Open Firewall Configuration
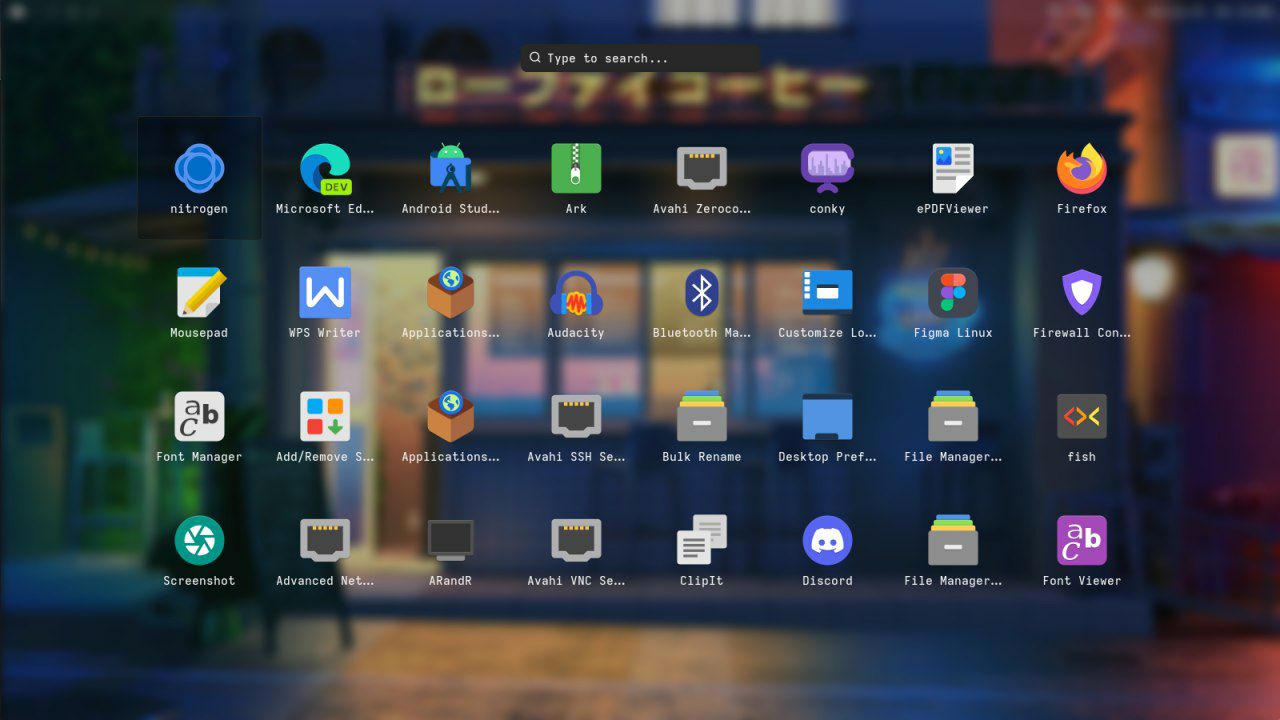Screen dimensions: 1280x720 coord(1082,302)
